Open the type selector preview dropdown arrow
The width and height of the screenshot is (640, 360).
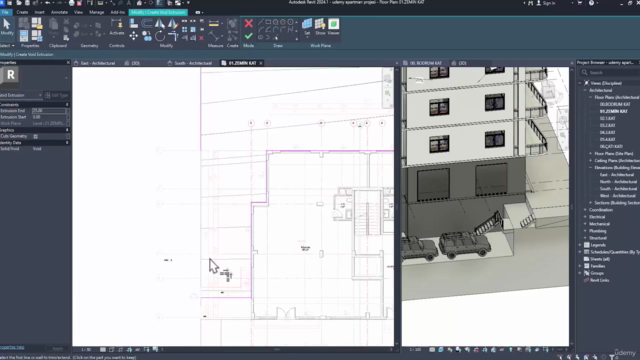(x=66, y=78)
